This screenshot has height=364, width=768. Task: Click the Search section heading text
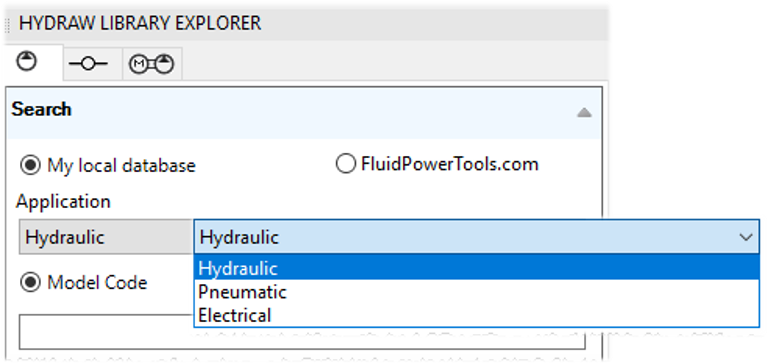pyautogui.click(x=42, y=109)
